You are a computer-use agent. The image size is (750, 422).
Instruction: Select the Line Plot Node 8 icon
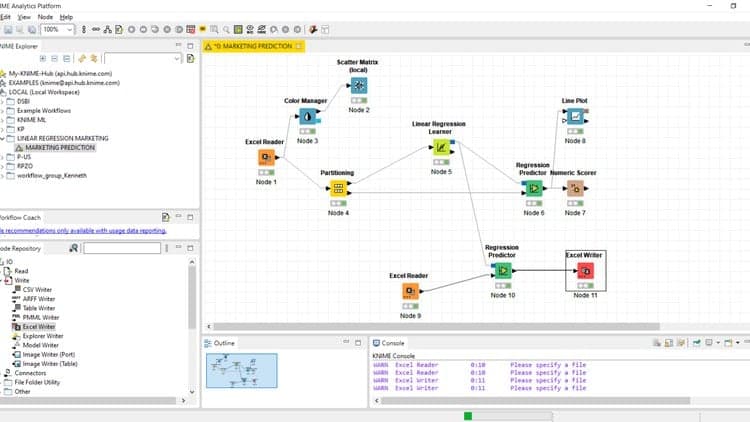click(x=575, y=116)
